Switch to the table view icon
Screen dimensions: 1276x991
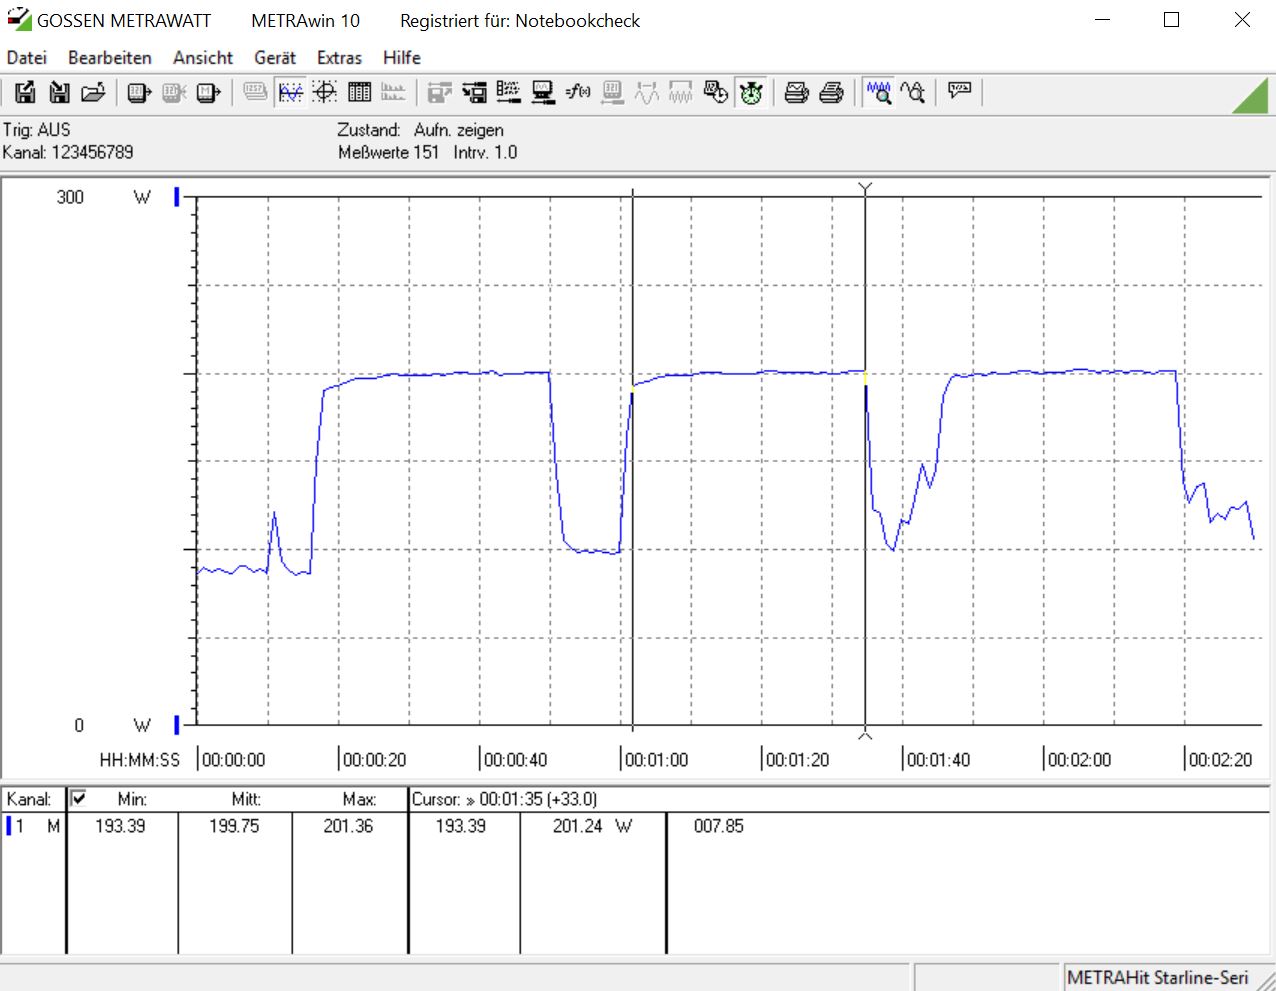tap(360, 93)
